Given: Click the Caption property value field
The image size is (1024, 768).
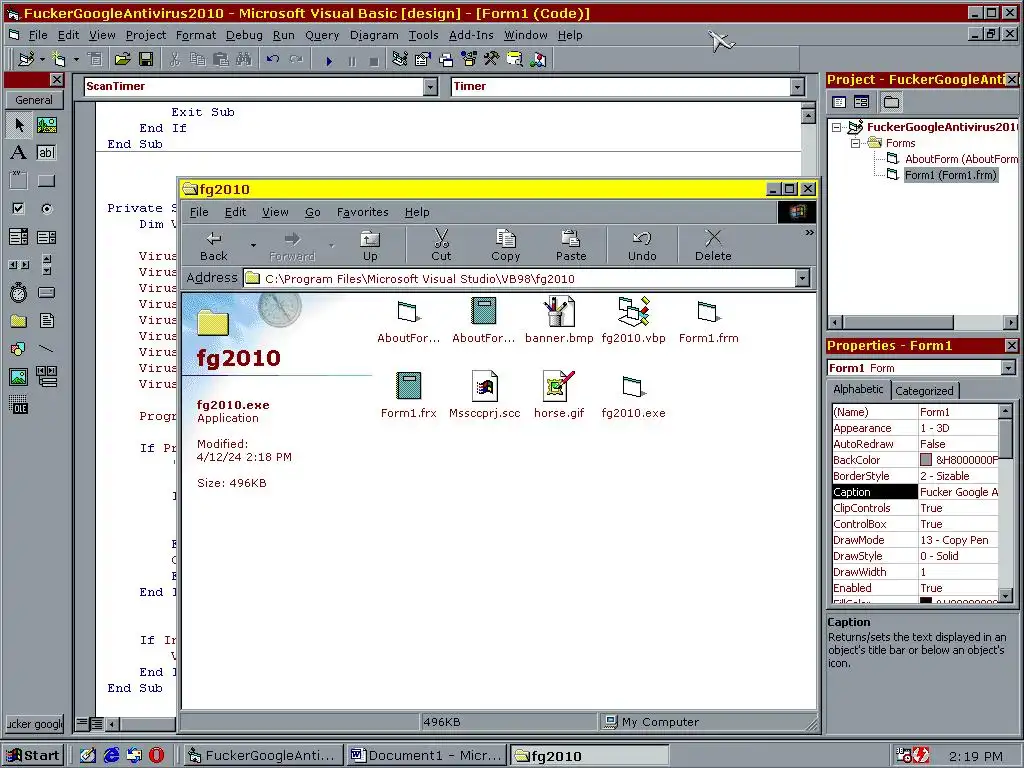Looking at the screenshot, I should click(x=959, y=492).
